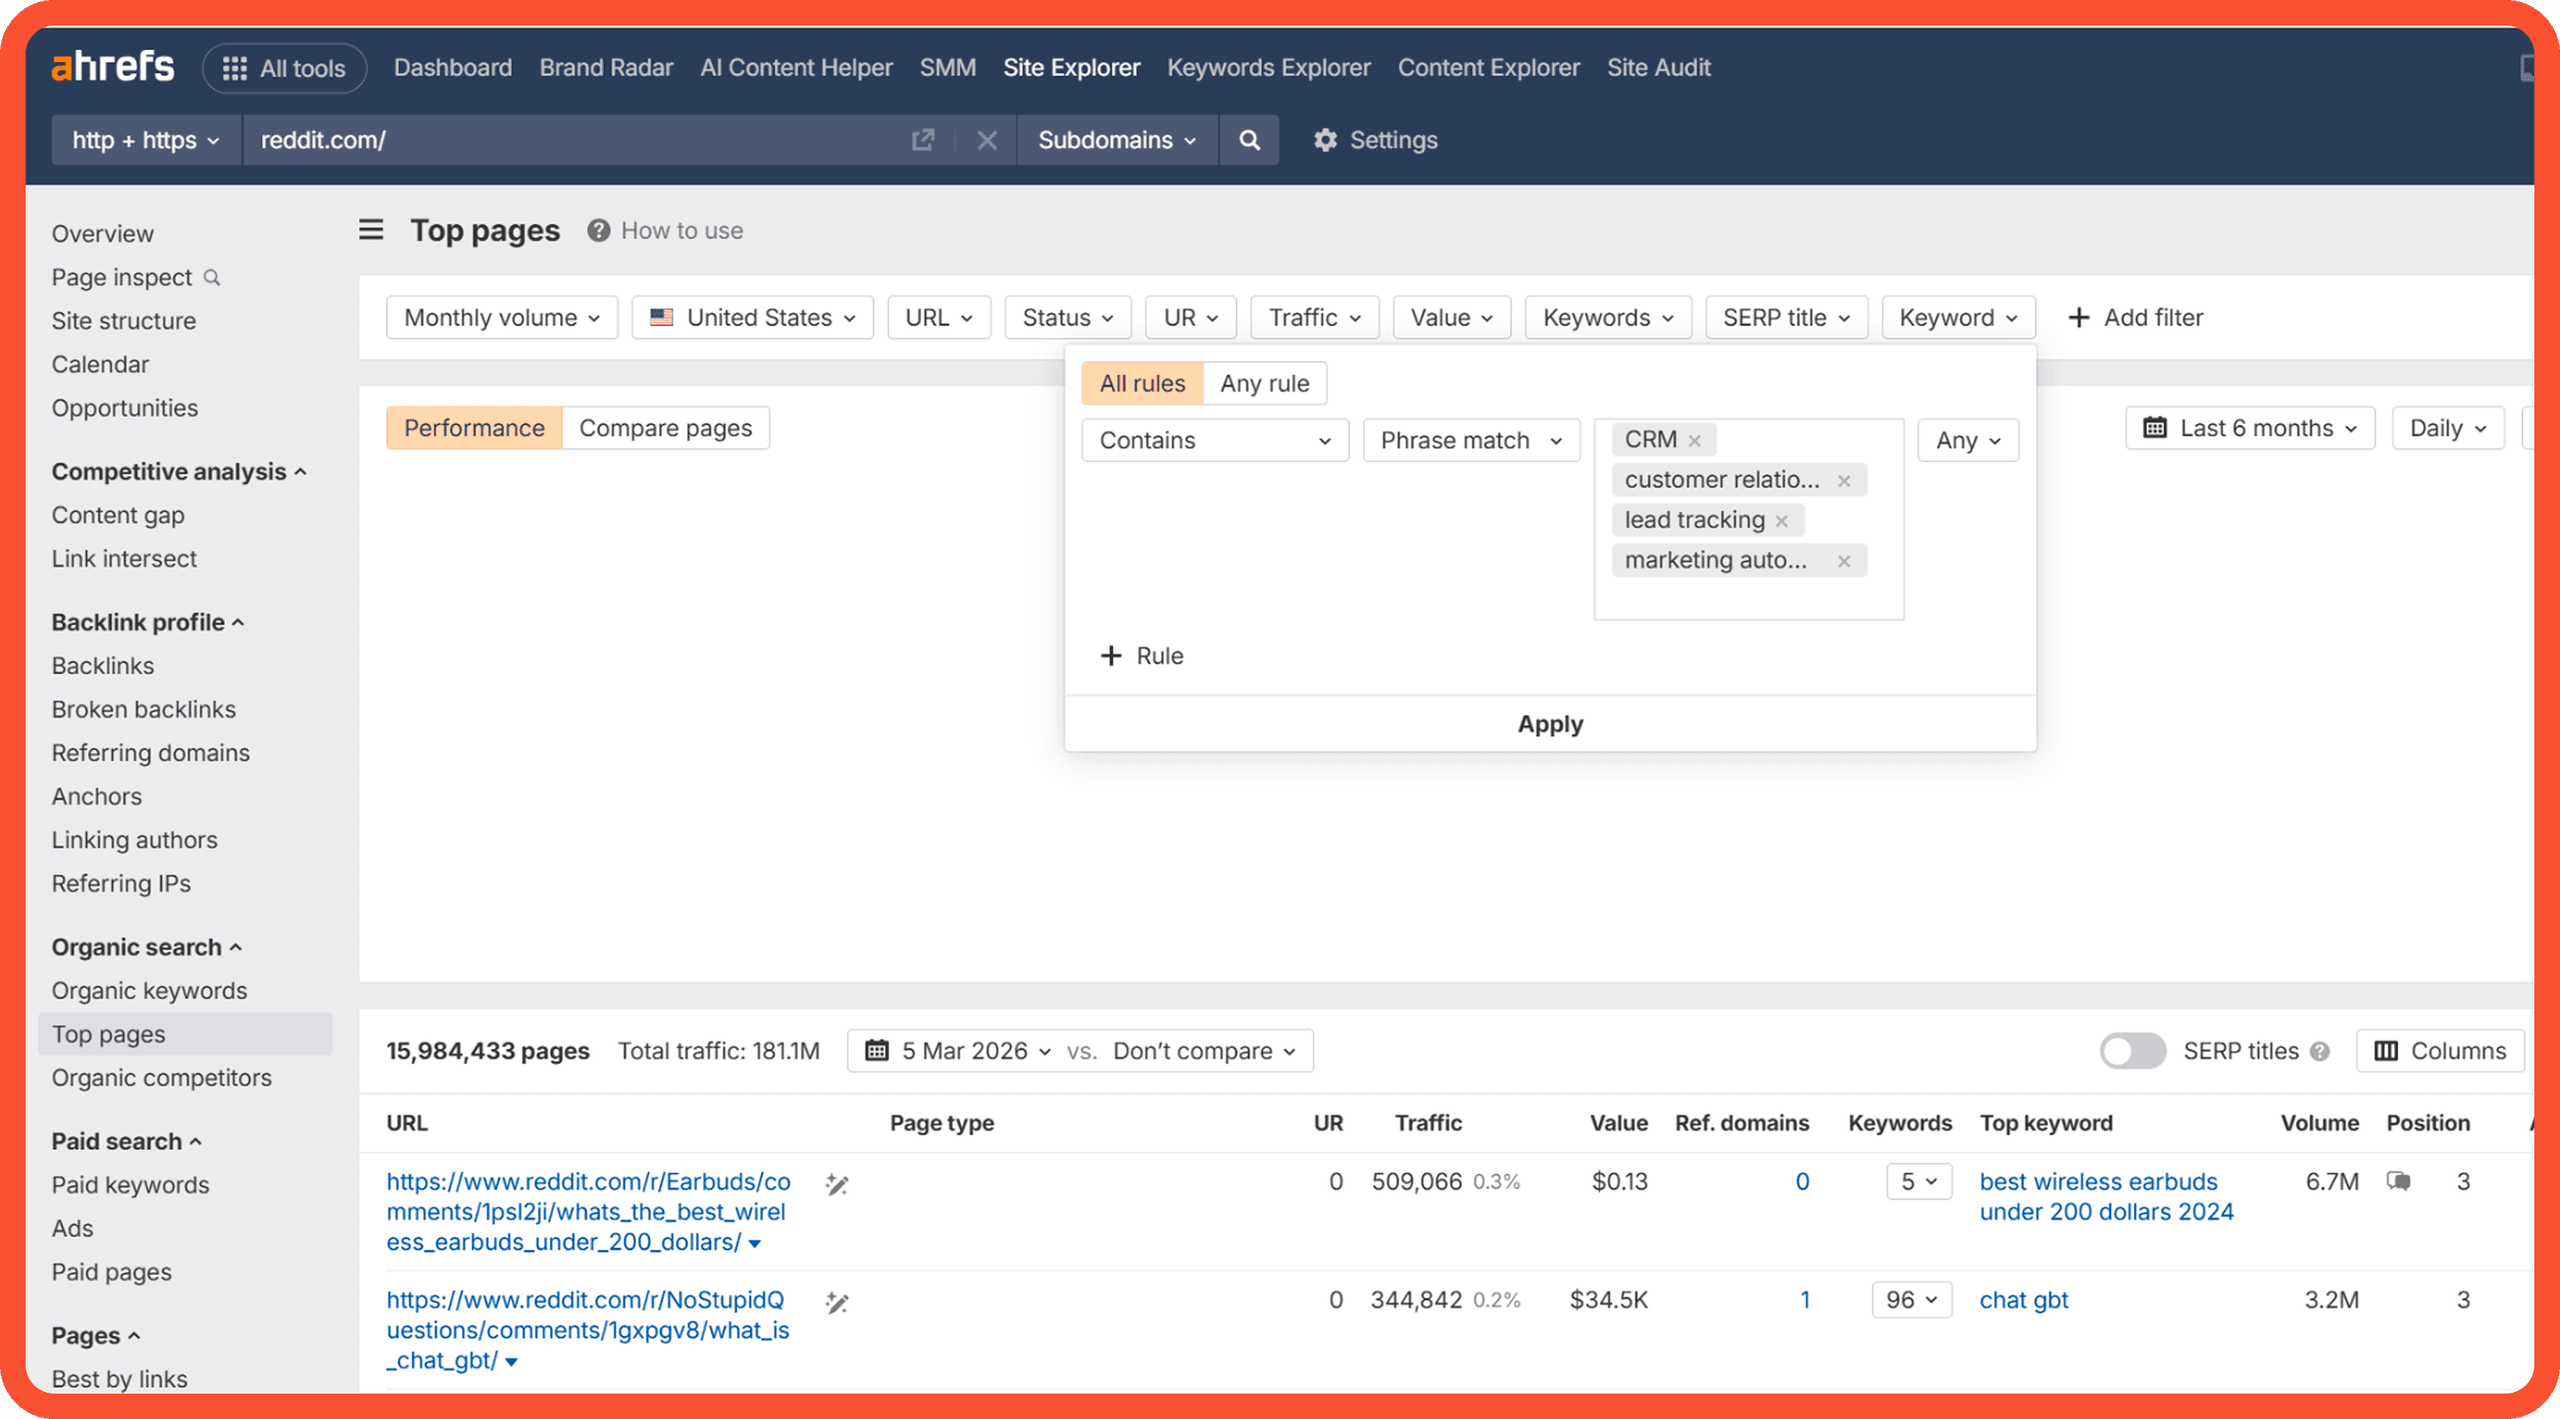Collapse the Competitive analysis section
Screen dimensions: 2560x1419
coord(179,471)
